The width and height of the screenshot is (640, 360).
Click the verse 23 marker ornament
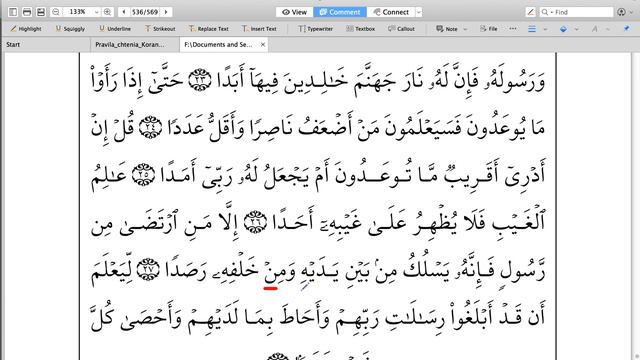click(x=200, y=80)
